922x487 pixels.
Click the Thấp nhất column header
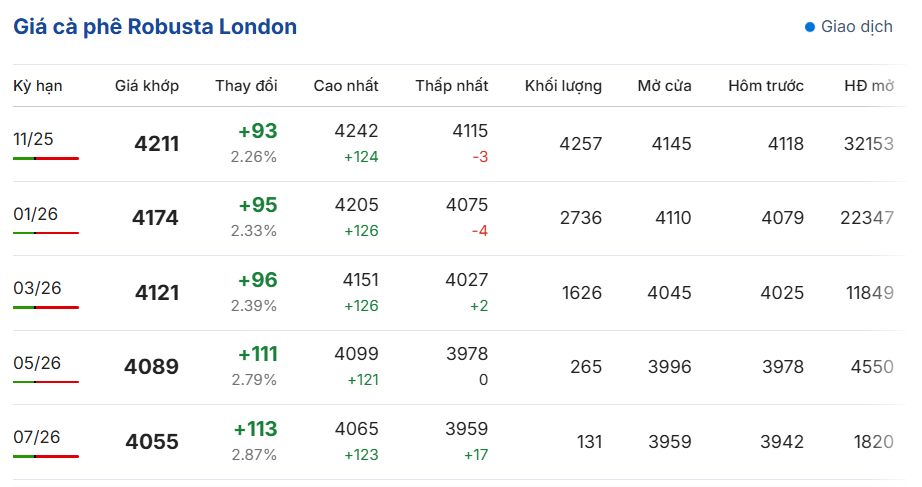[452, 86]
